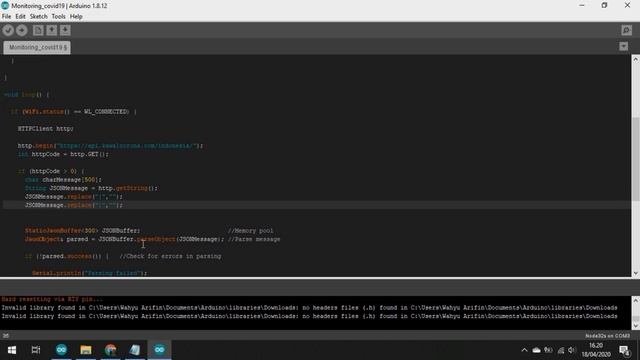
Task: Click the second 'Invalid library found' console line
Action: 309,316
